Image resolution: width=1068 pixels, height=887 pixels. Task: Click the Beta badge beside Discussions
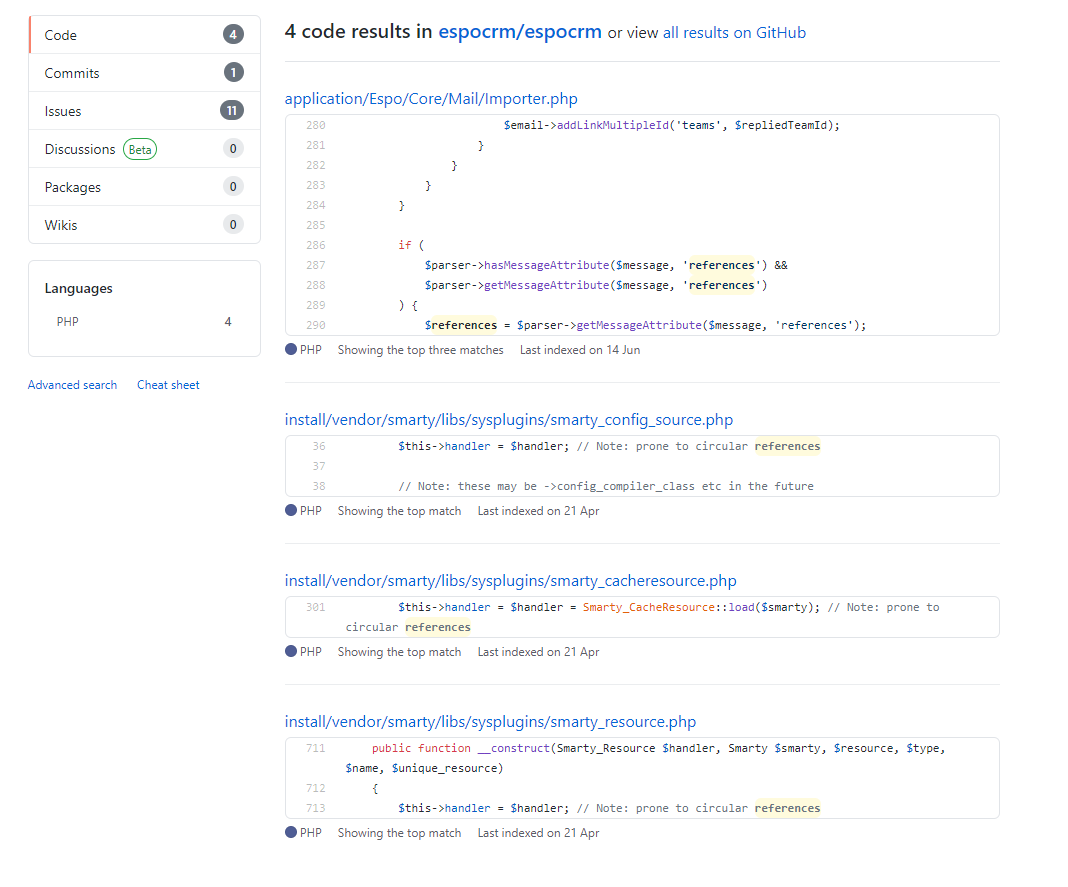click(140, 150)
